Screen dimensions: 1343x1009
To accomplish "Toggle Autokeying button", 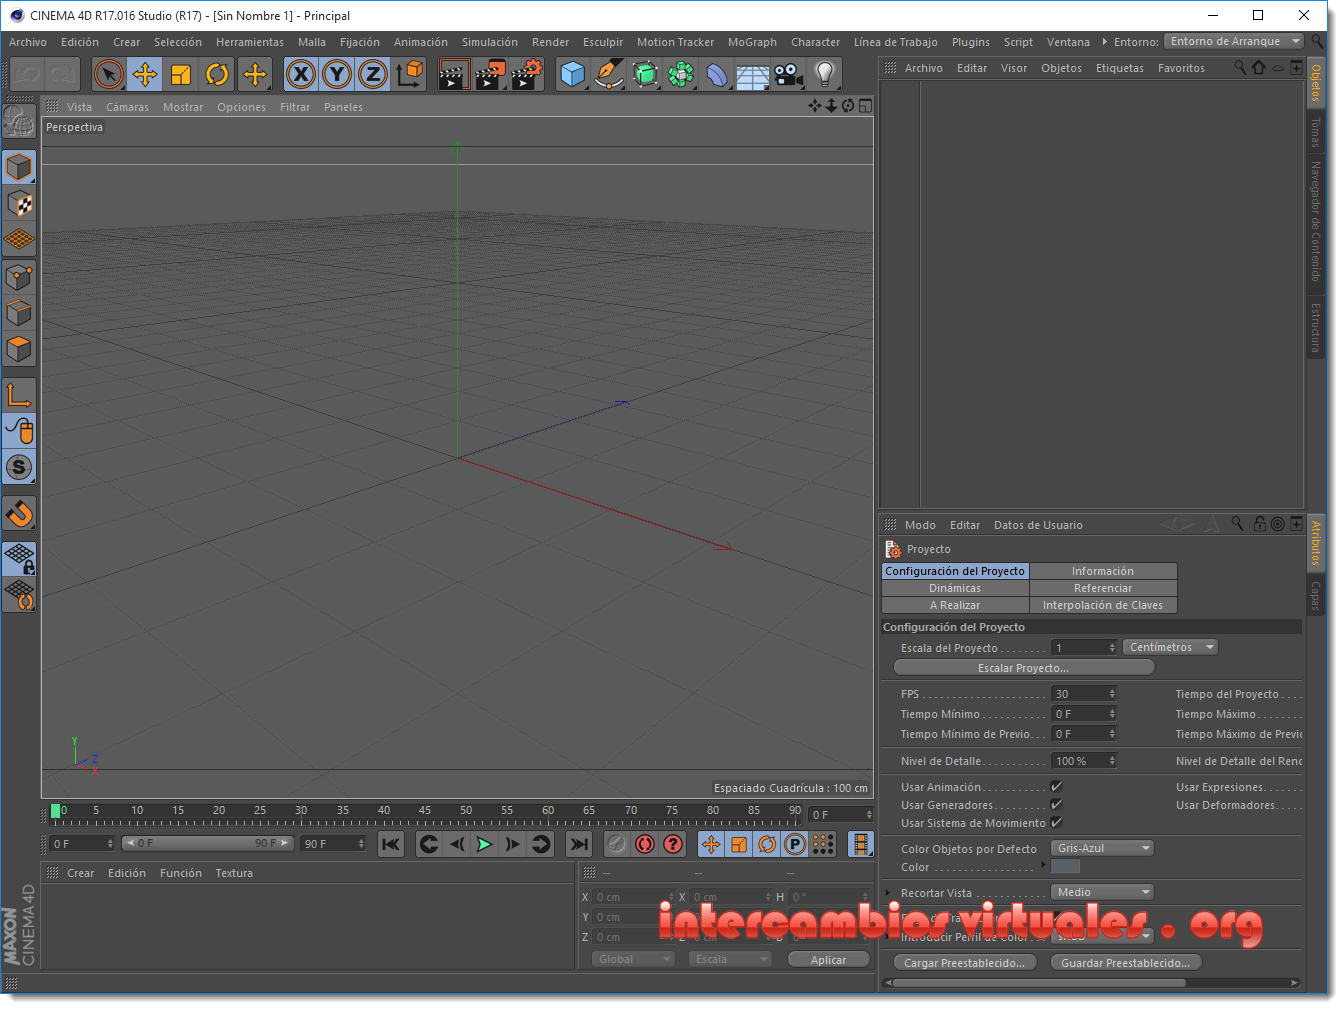I will point(645,845).
